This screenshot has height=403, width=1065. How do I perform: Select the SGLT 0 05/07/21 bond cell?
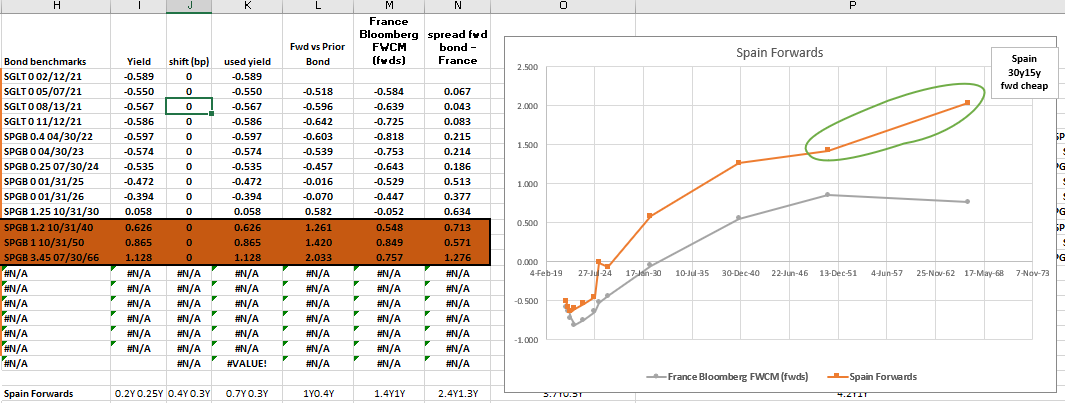56,90
